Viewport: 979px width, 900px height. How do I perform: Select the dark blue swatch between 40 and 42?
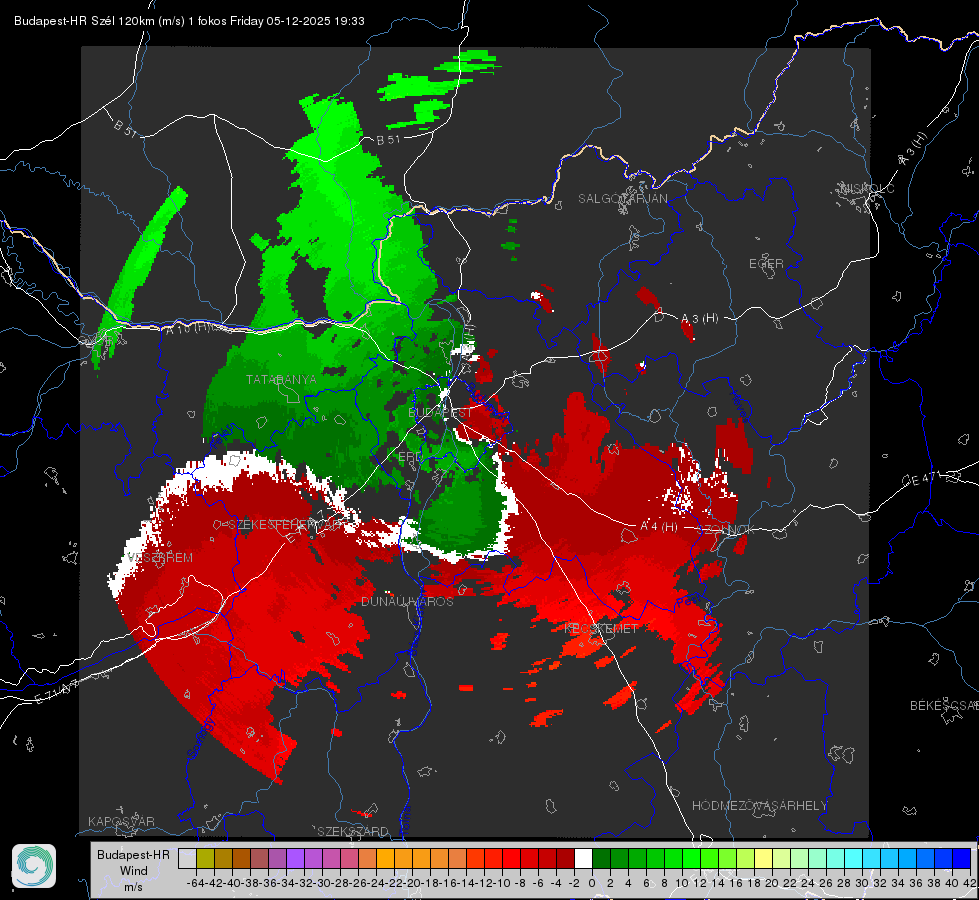tap(962, 858)
